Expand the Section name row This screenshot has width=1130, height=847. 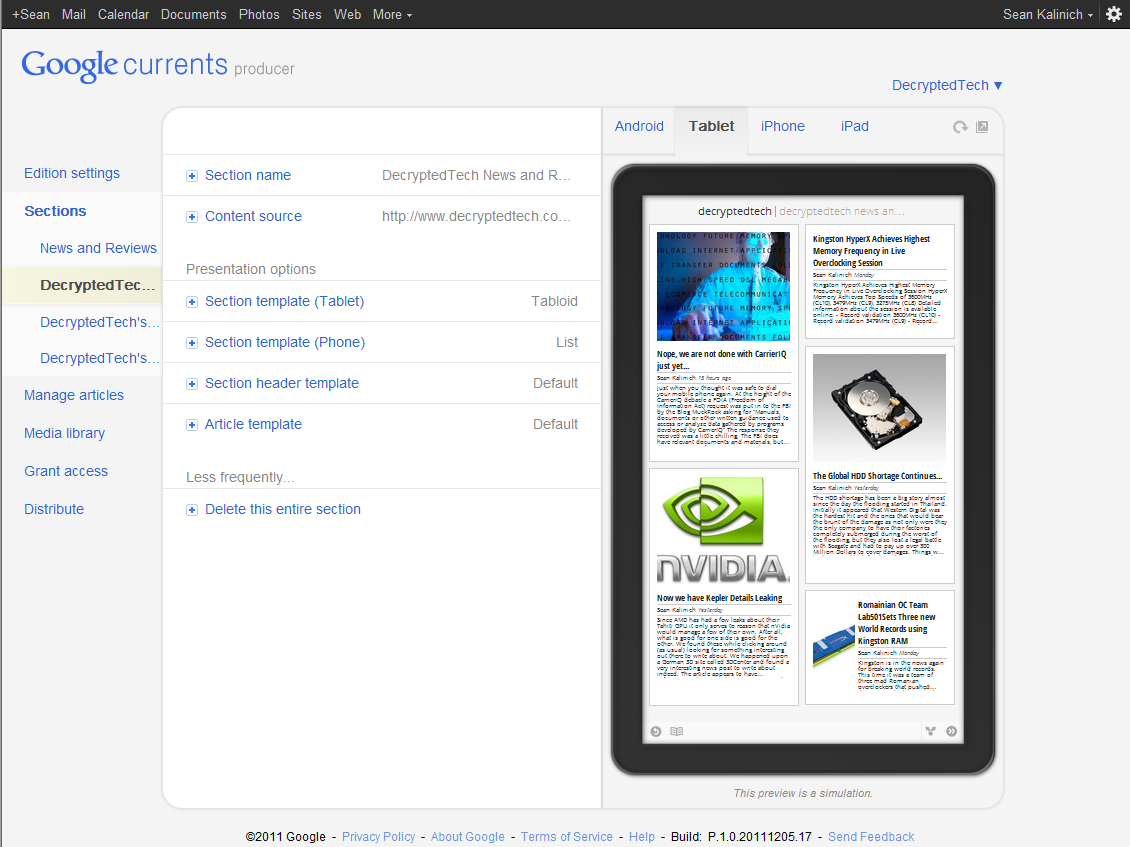coord(192,176)
